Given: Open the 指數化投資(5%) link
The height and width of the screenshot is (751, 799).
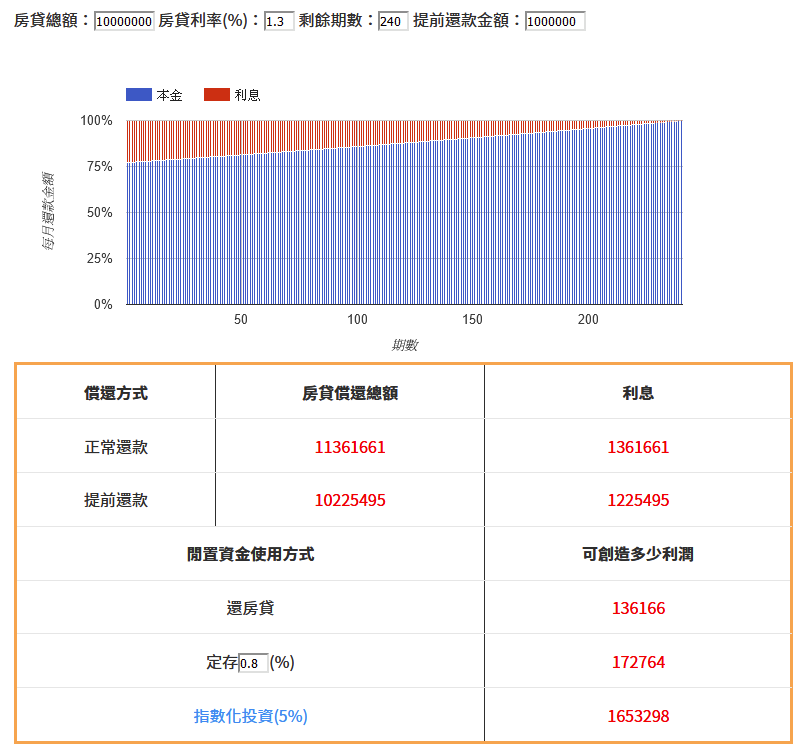Looking at the screenshot, I should 250,716.
